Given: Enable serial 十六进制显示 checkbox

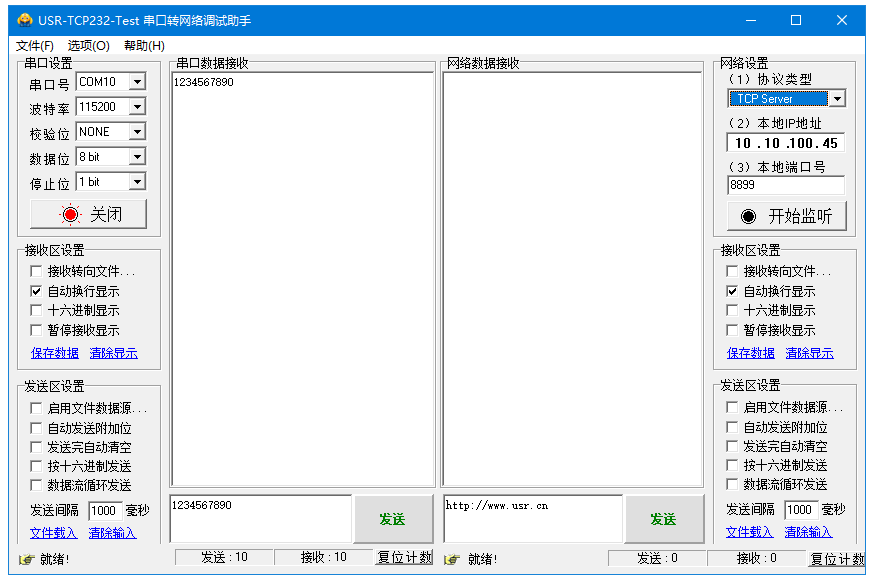Looking at the screenshot, I should [x=37, y=311].
